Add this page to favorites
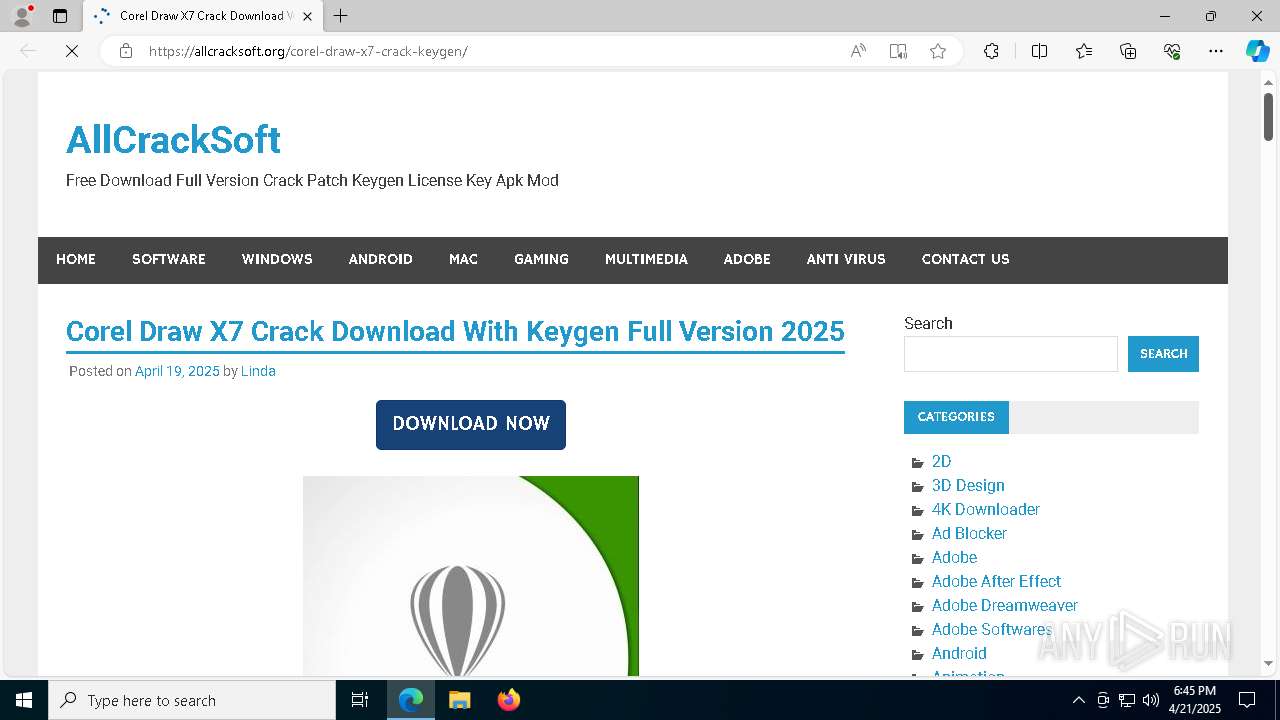 (x=938, y=51)
